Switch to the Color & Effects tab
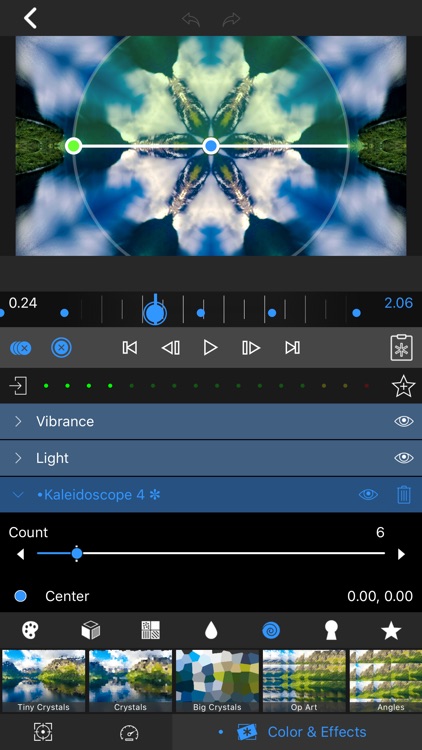Screen dimensions: 422x750 297,732
